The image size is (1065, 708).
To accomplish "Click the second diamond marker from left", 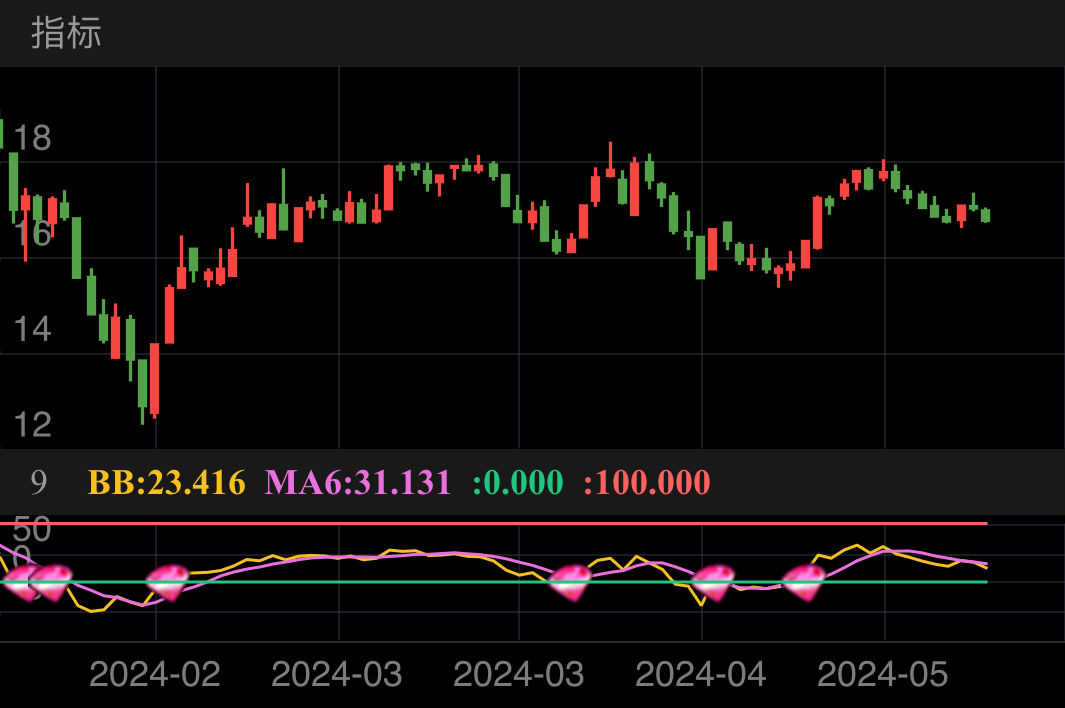I will 50,582.
